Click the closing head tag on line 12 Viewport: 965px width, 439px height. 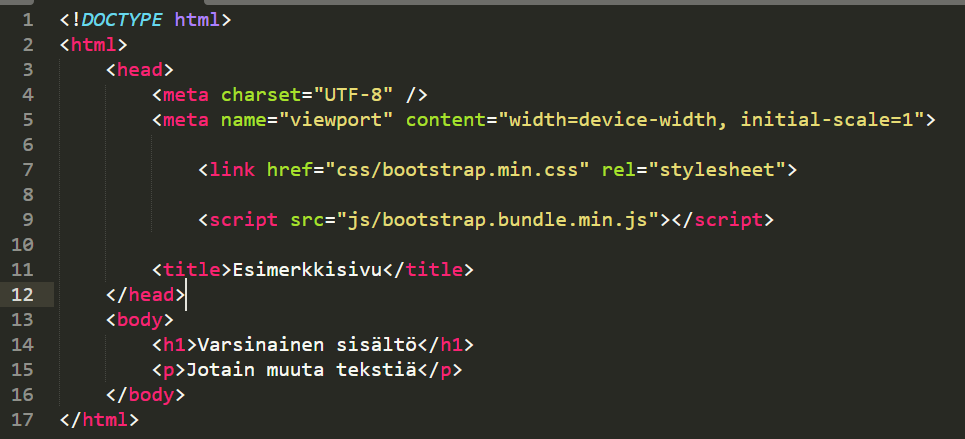(x=145, y=295)
